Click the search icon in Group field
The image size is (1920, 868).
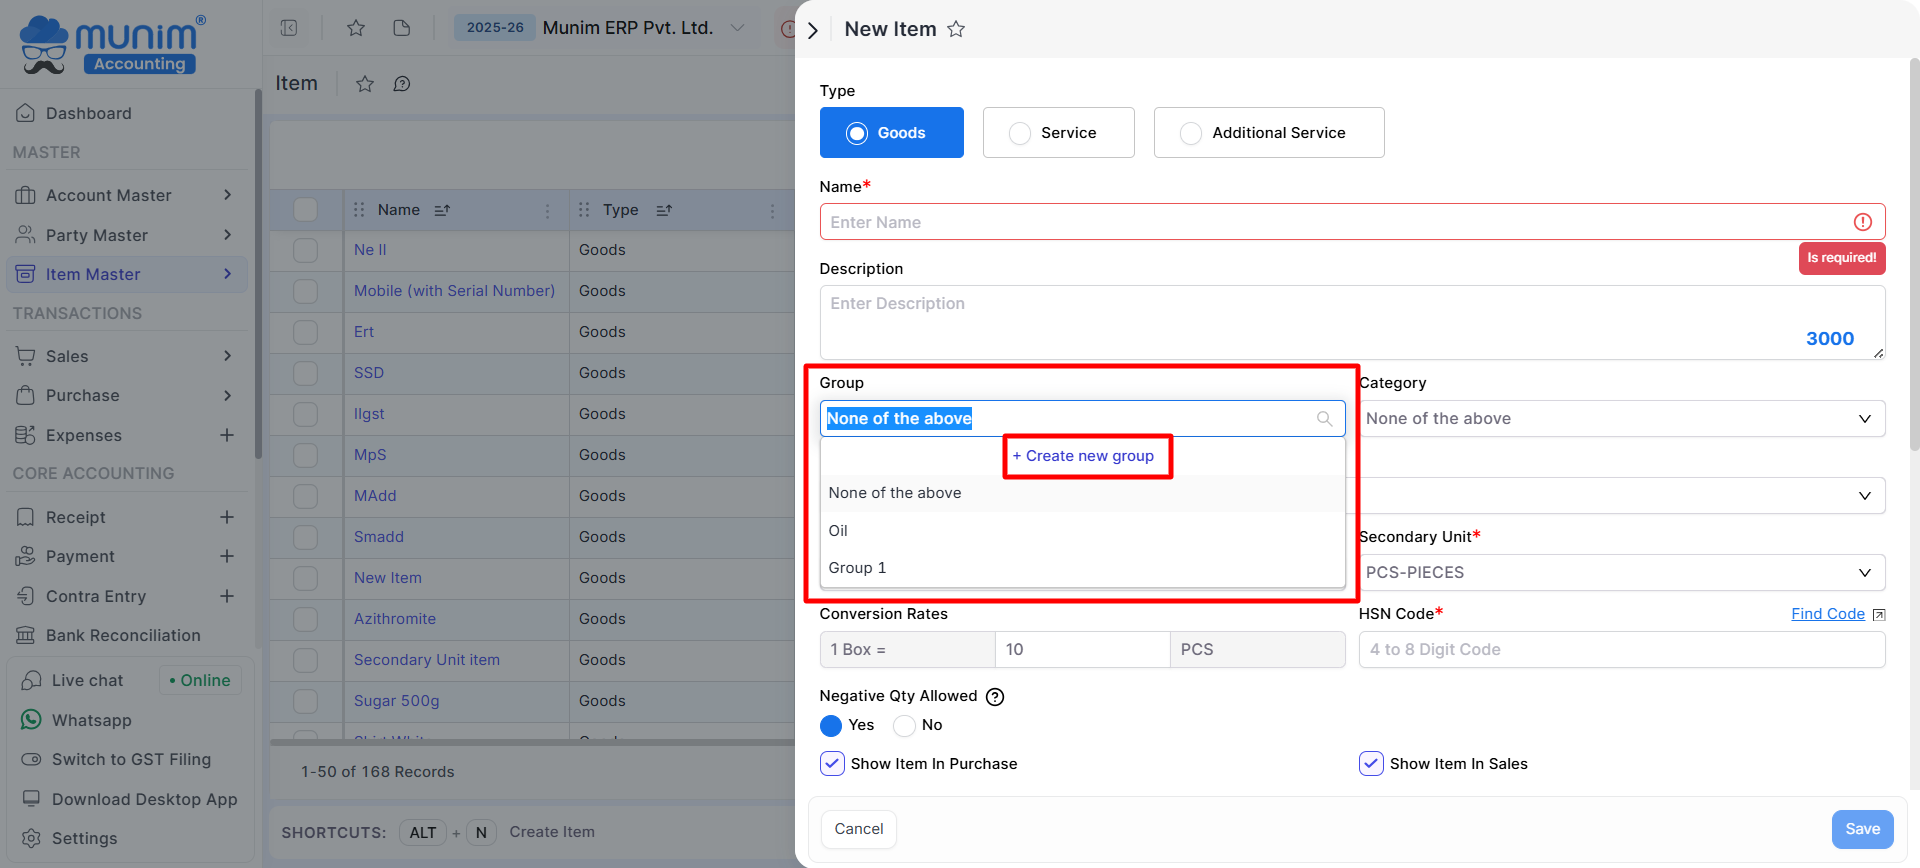click(1324, 419)
